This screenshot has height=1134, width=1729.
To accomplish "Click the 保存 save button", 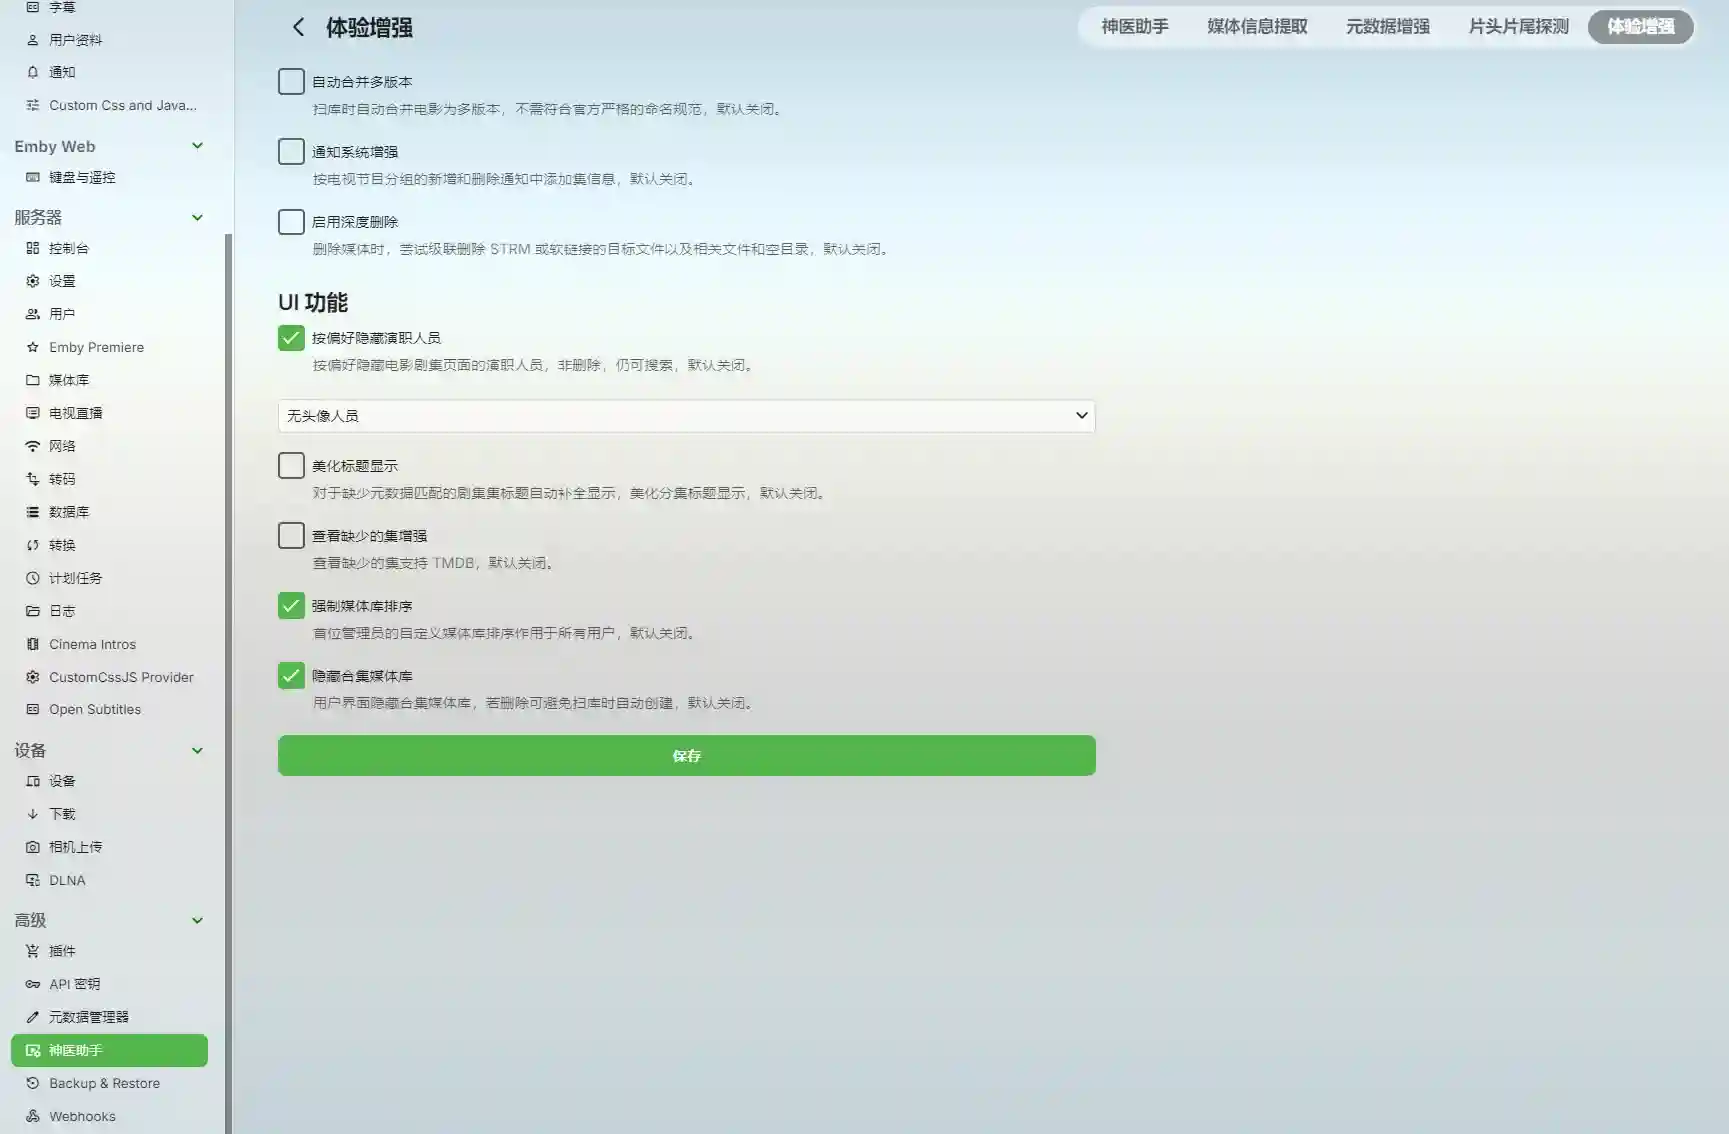I will pyautogui.click(x=686, y=755).
